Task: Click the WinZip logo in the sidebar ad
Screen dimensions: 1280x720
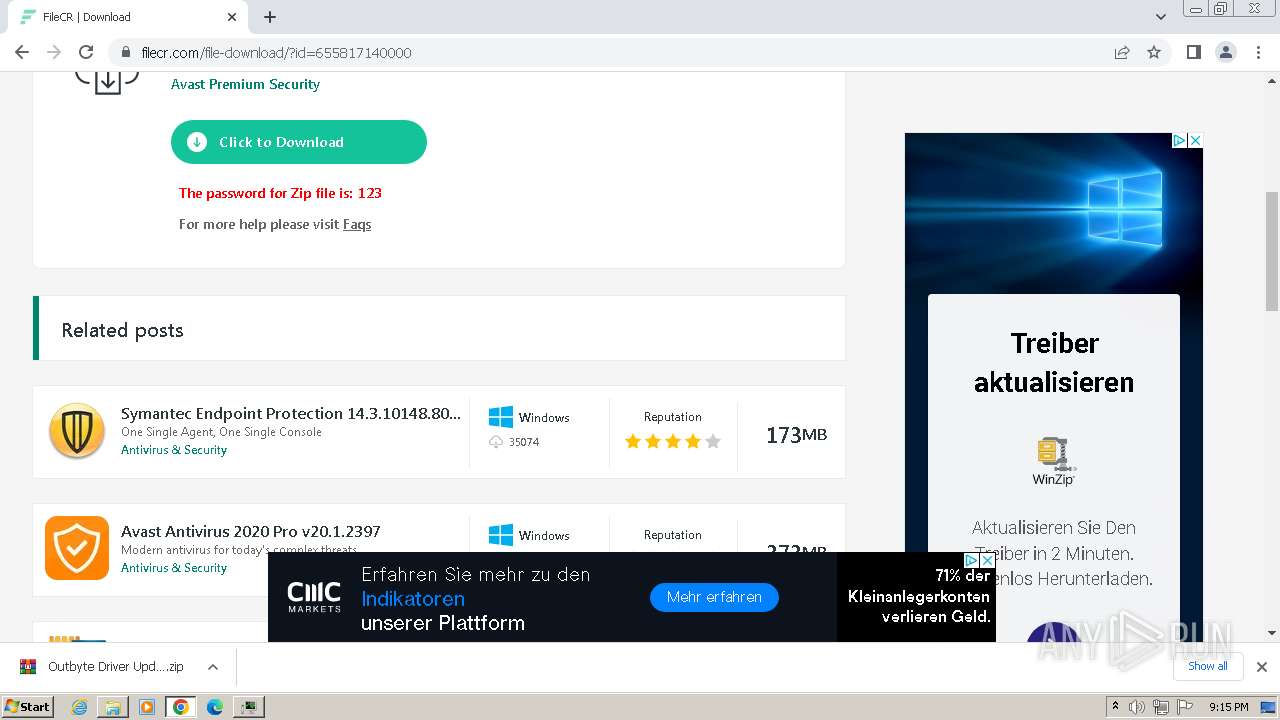Action: point(1054,461)
